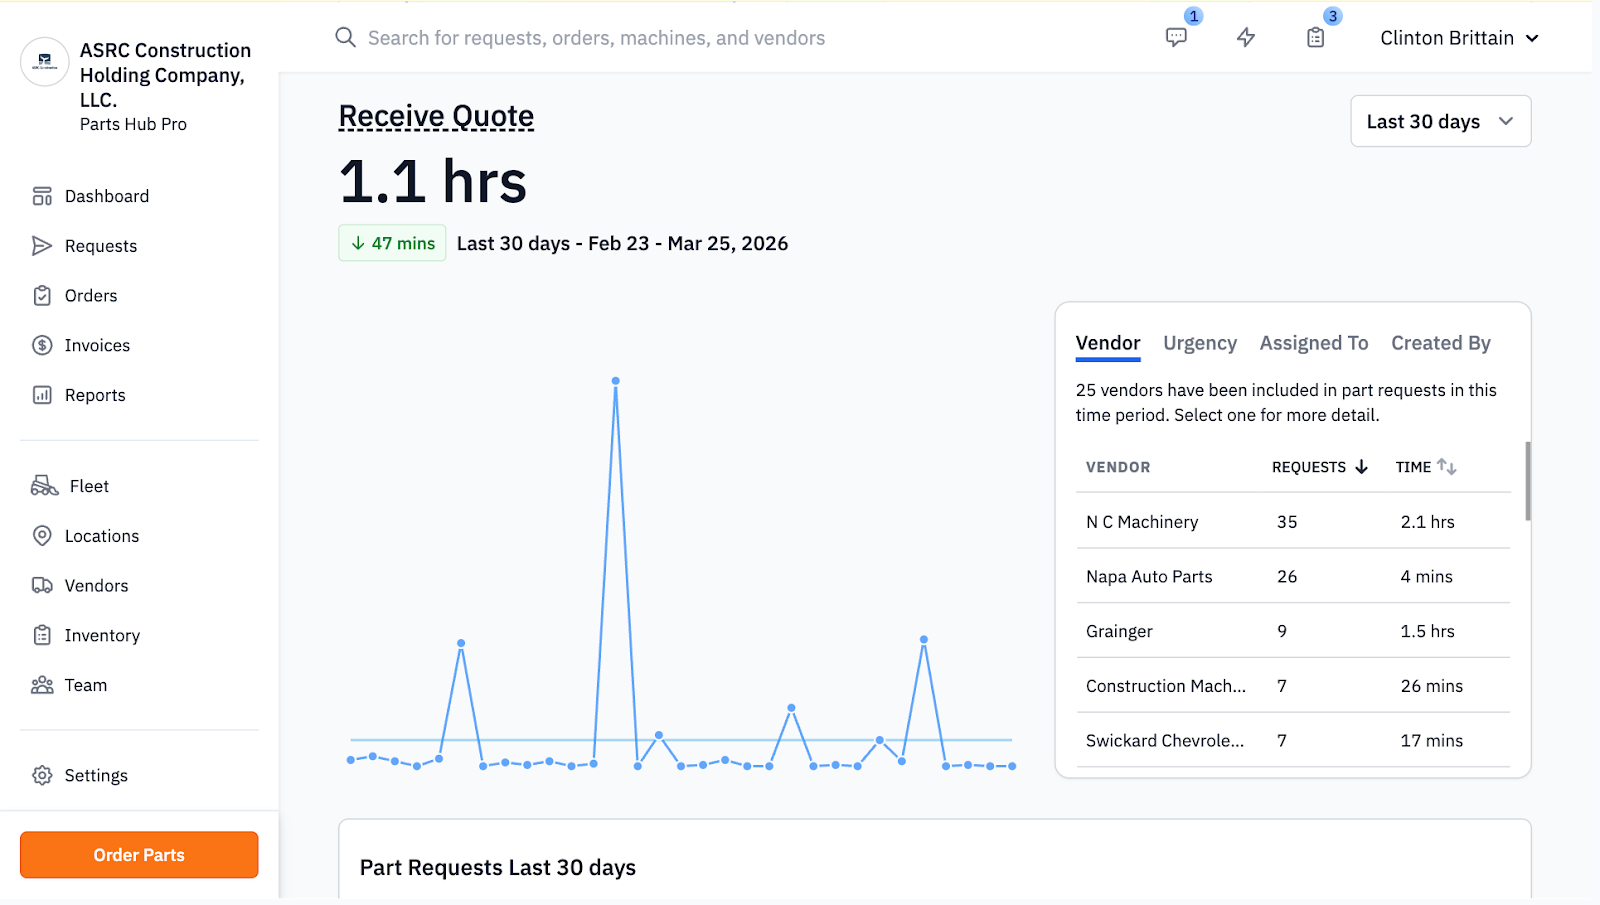Click the ASRC Construction company logo
The height and width of the screenshot is (905, 1600).
45,62
